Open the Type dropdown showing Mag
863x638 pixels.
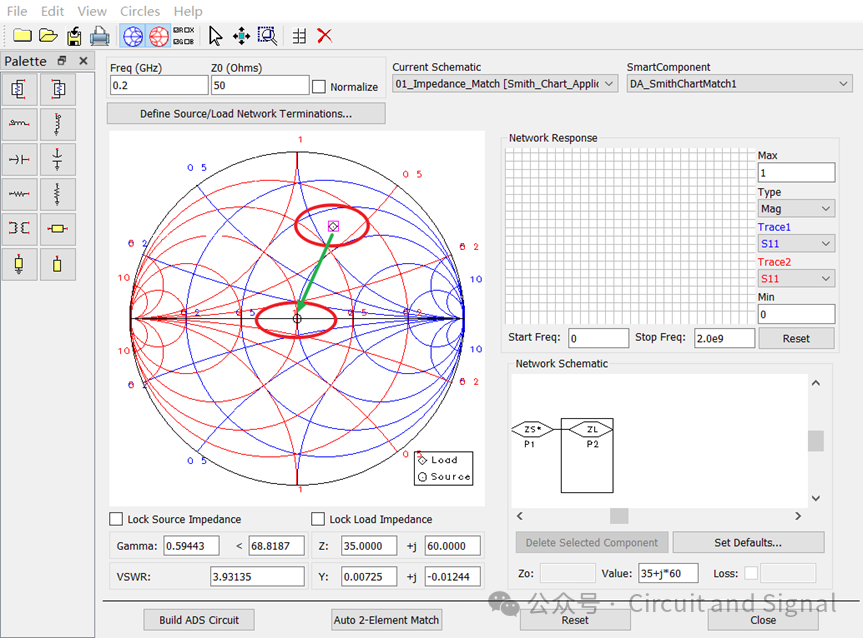point(796,209)
